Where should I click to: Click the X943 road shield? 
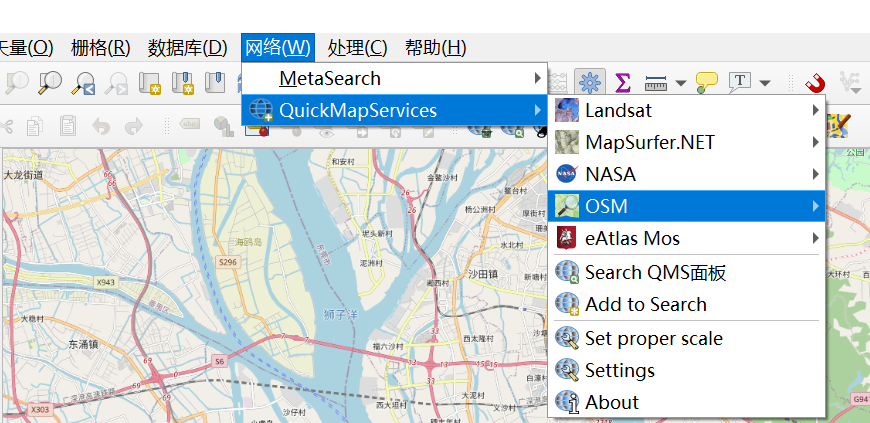(105, 283)
